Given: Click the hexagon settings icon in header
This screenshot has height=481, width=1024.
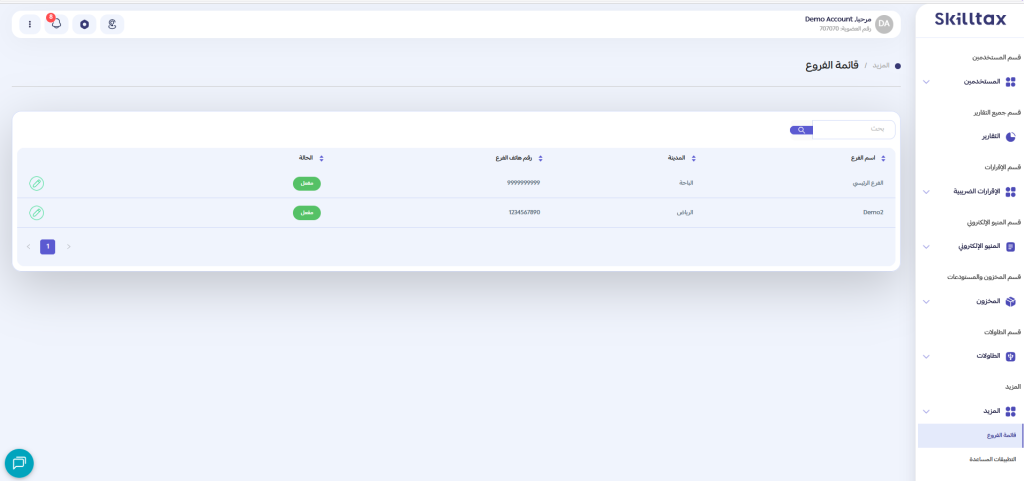Looking at the screenshot, I should [85, 24].
